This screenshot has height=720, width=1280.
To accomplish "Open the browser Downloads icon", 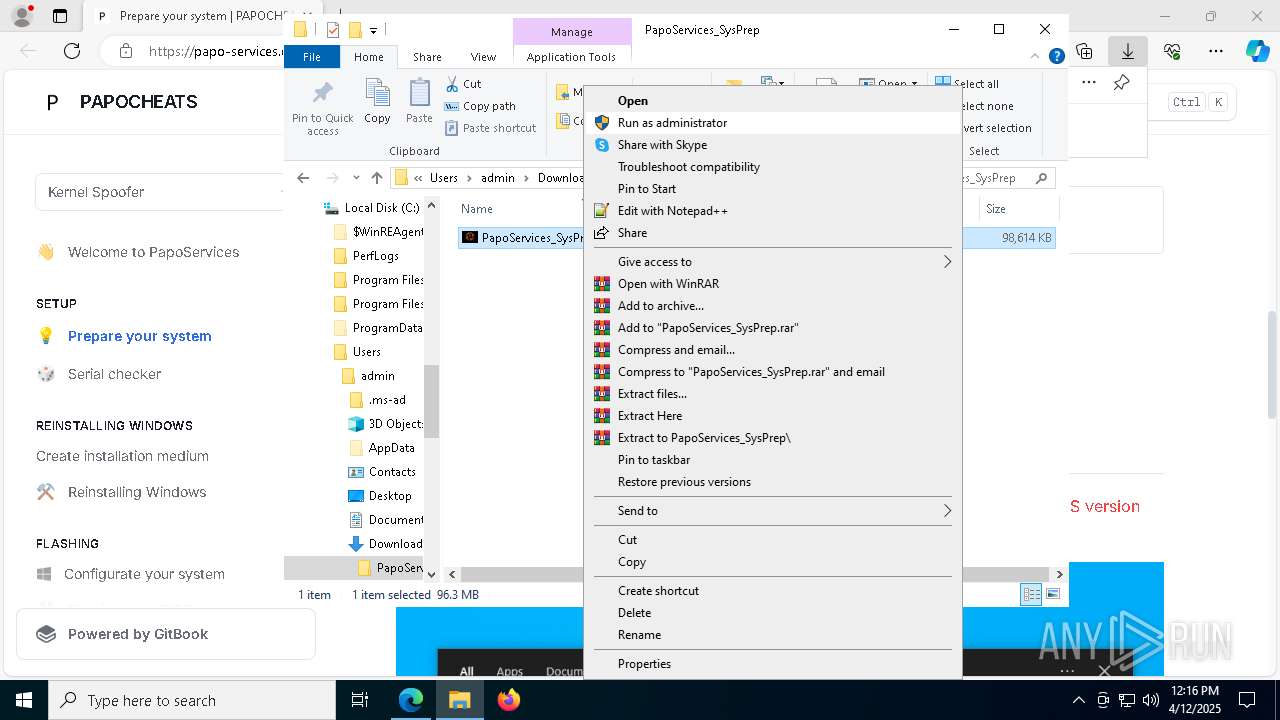I will (x=1127, y=50).
